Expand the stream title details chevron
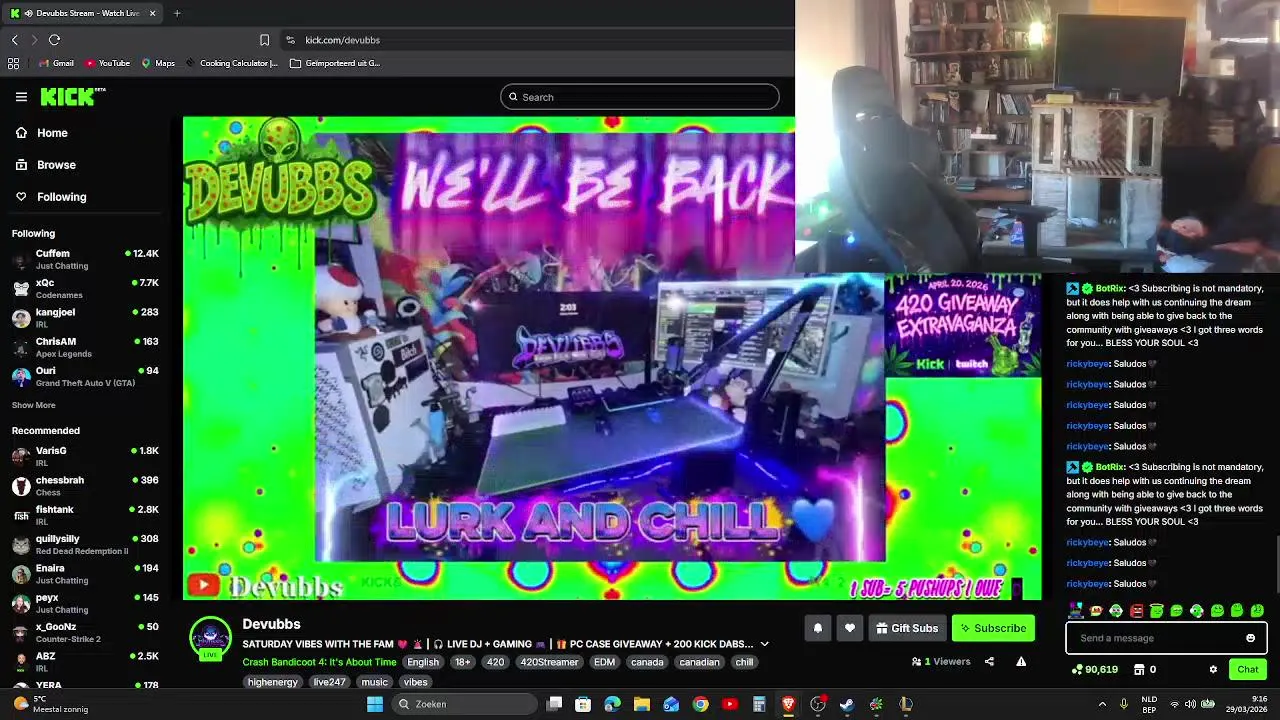 pyautogui.click(x=764, y=644)
